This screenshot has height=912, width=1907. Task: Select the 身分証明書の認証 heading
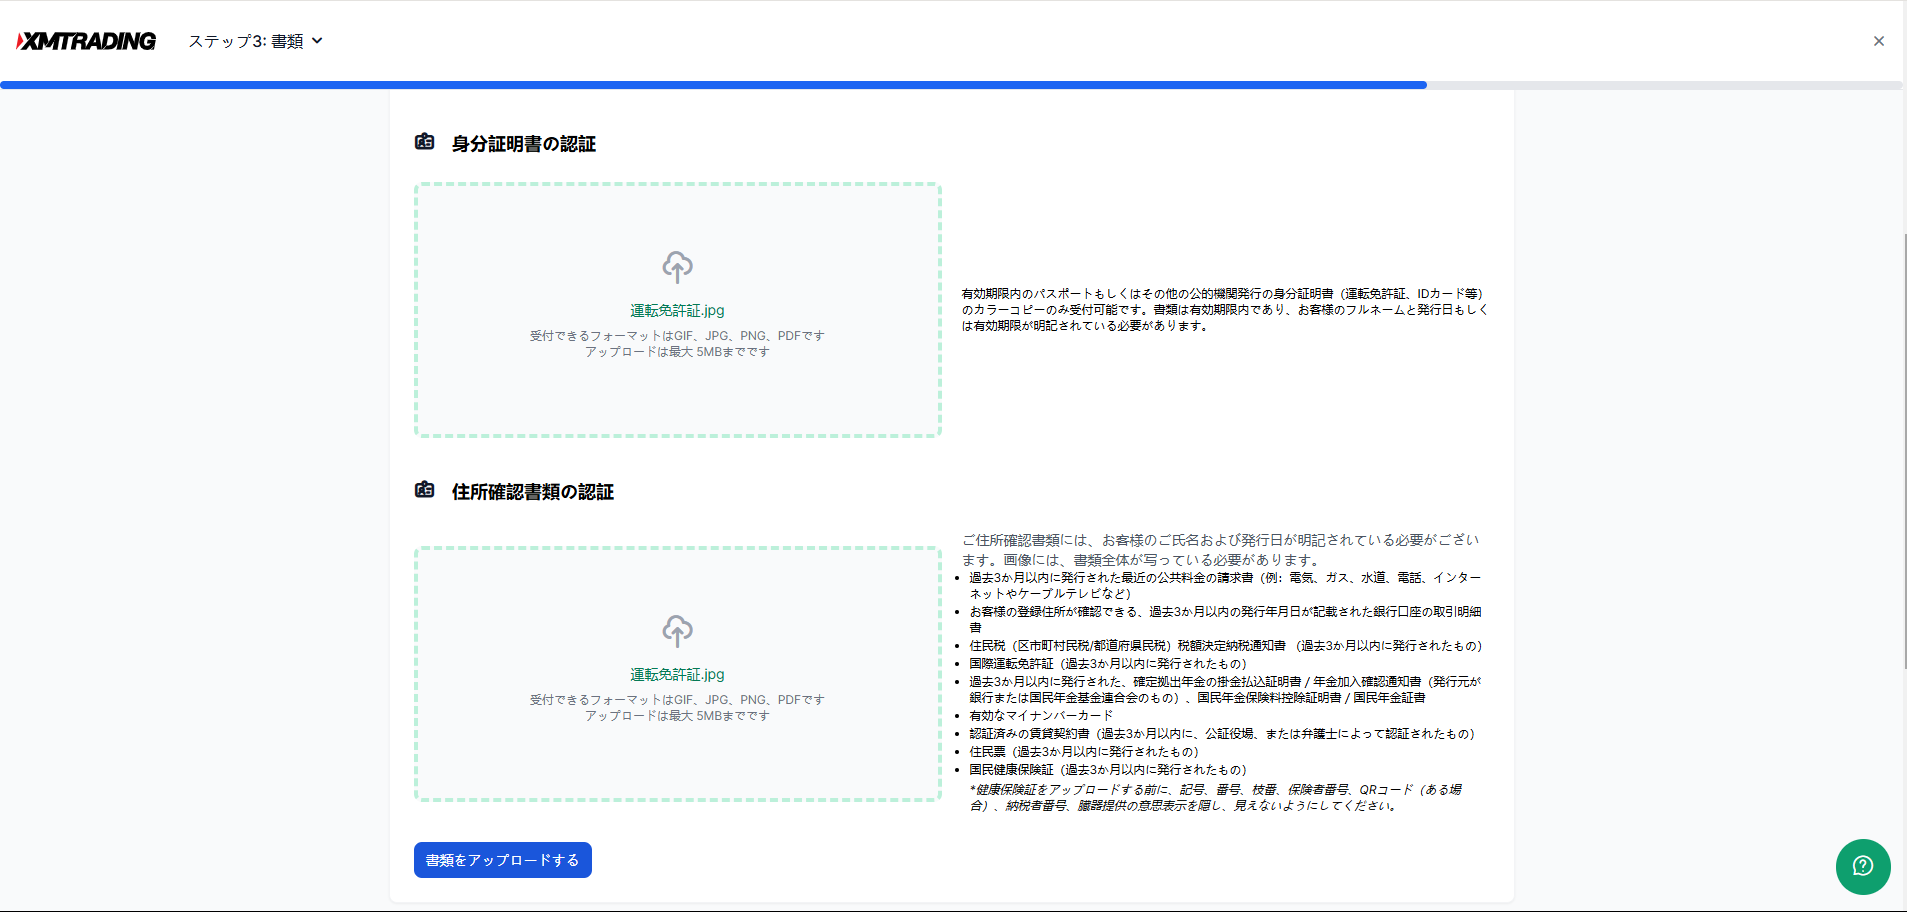(523, 144)
